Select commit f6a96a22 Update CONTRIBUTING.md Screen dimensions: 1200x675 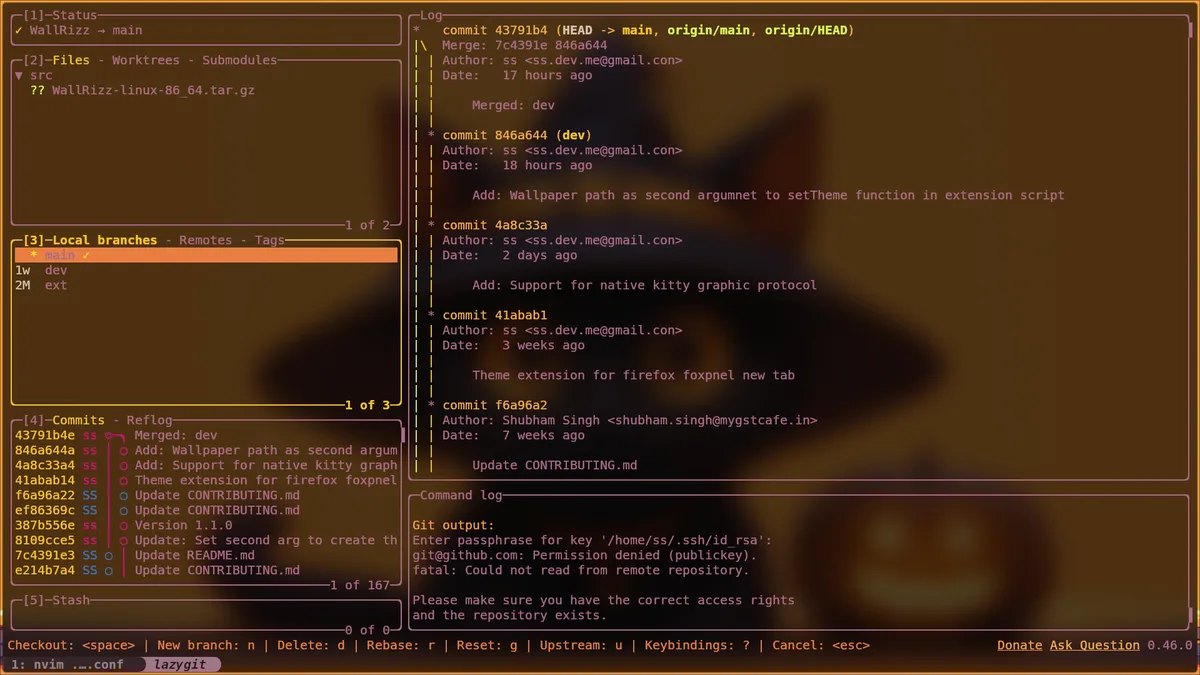206,495
